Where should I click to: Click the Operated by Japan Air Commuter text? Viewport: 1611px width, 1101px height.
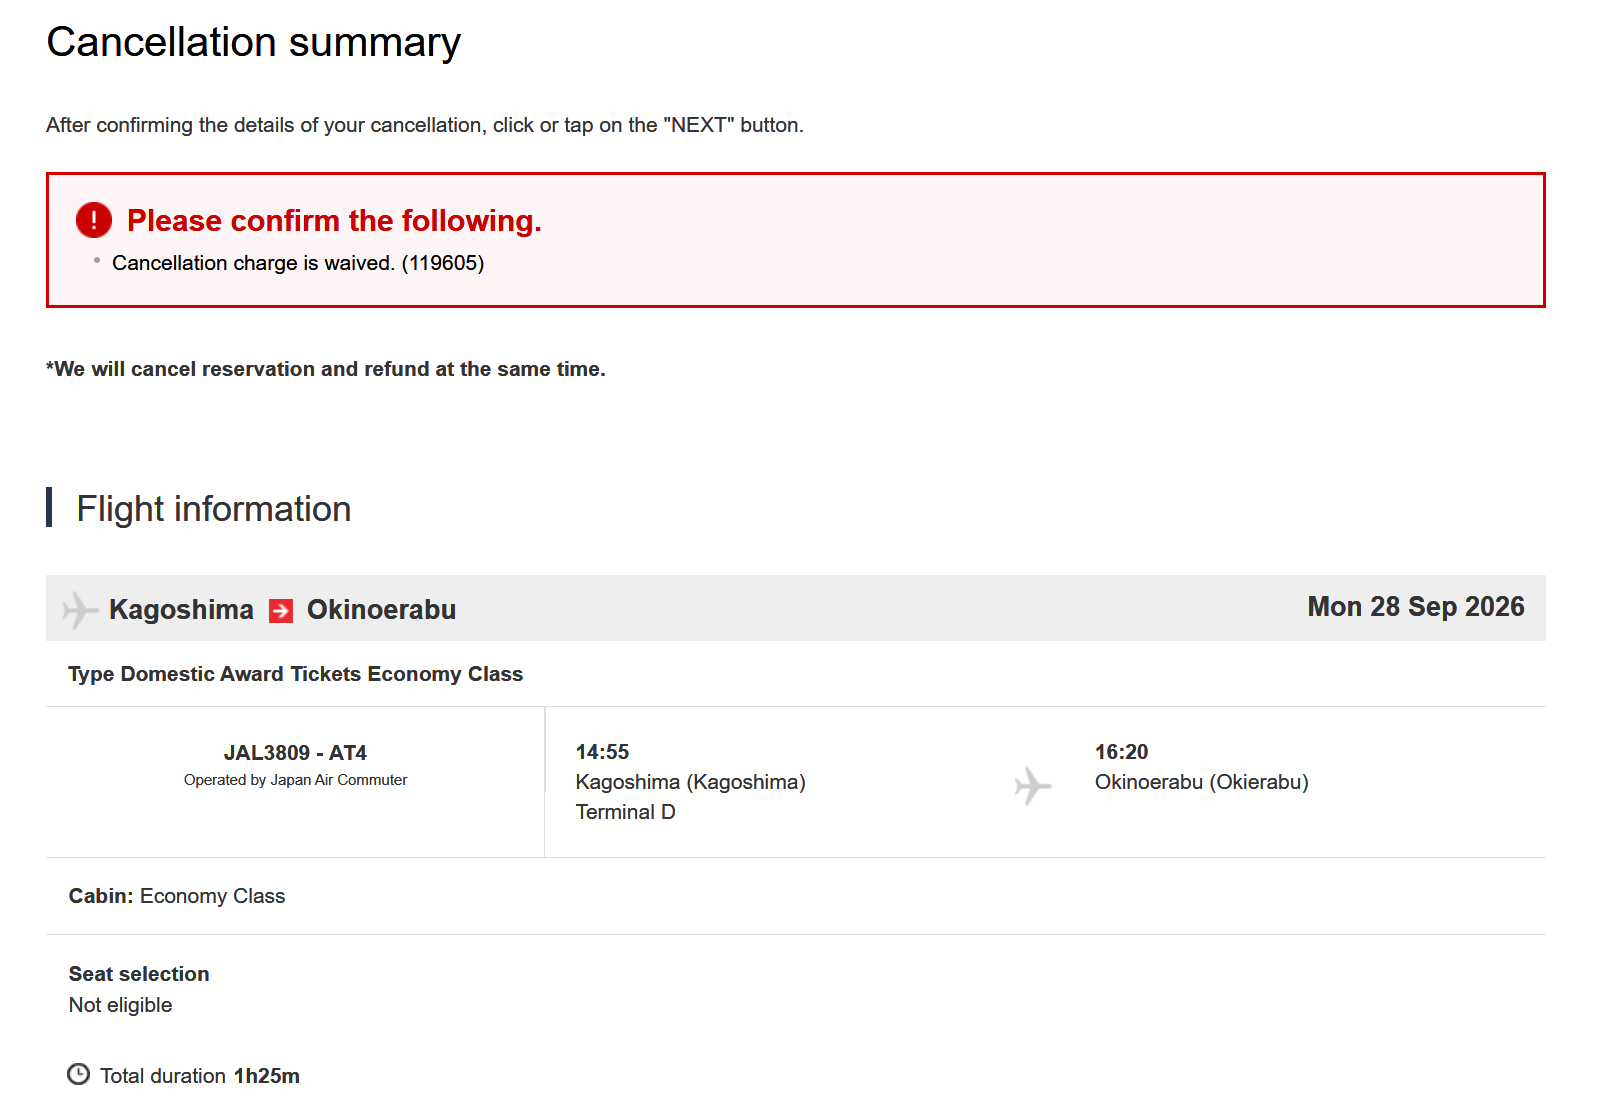coord(295,780)
